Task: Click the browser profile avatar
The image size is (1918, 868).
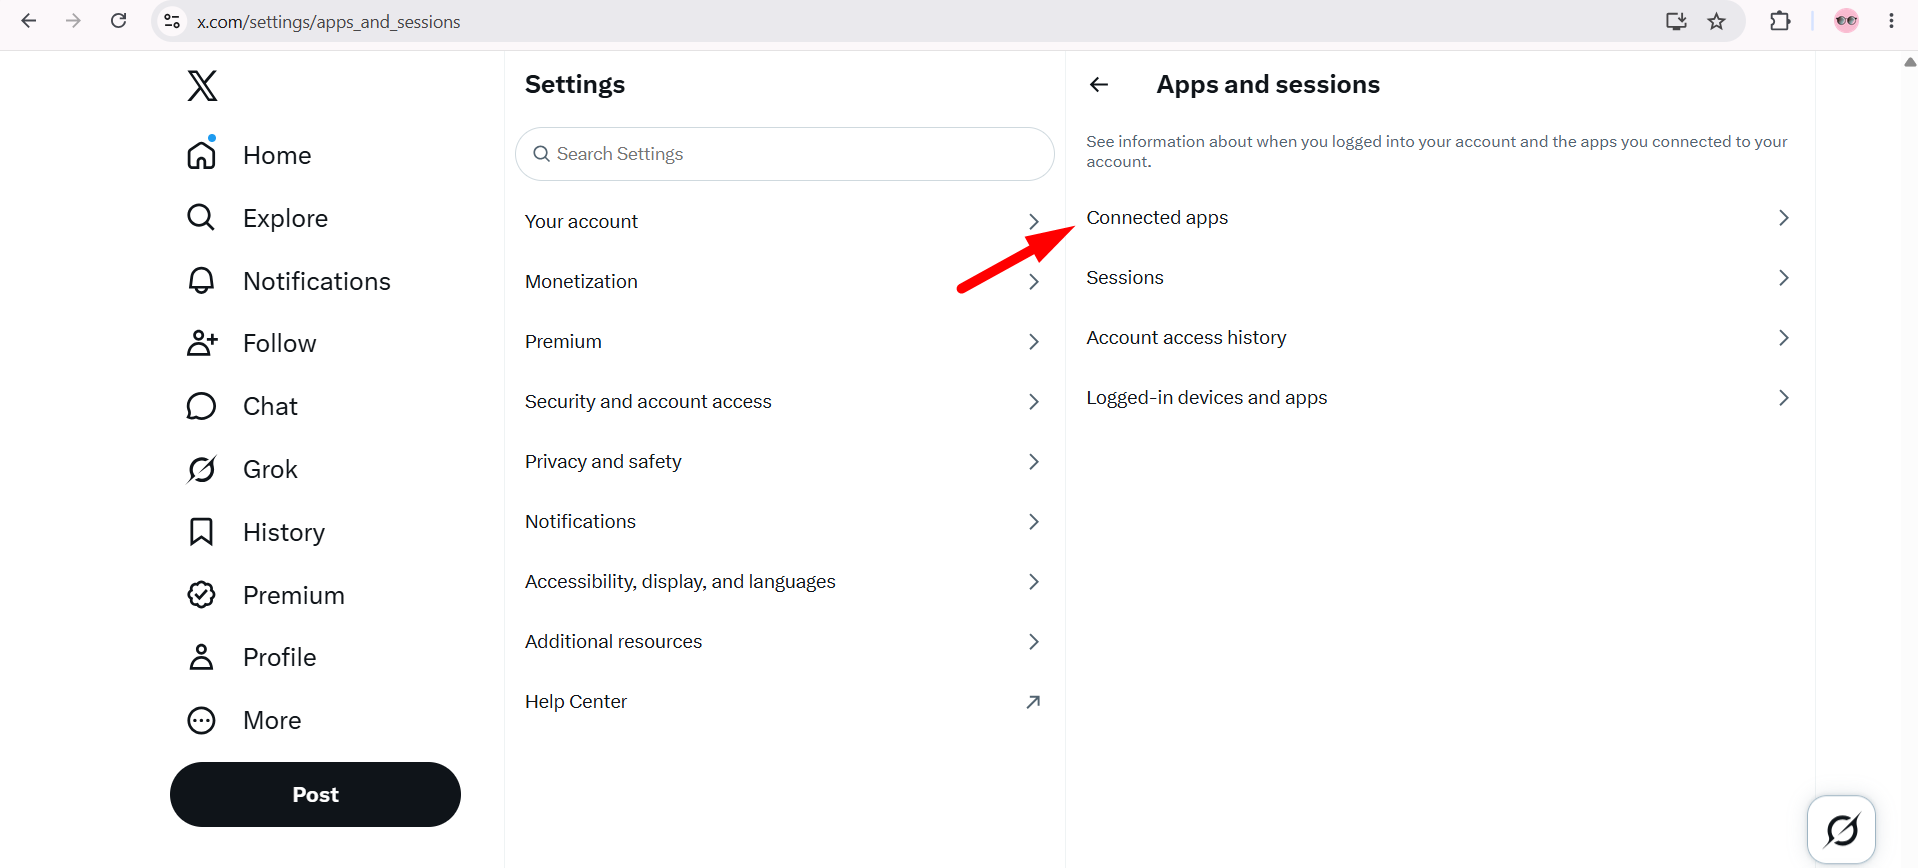Action: tap(1846, 21)
